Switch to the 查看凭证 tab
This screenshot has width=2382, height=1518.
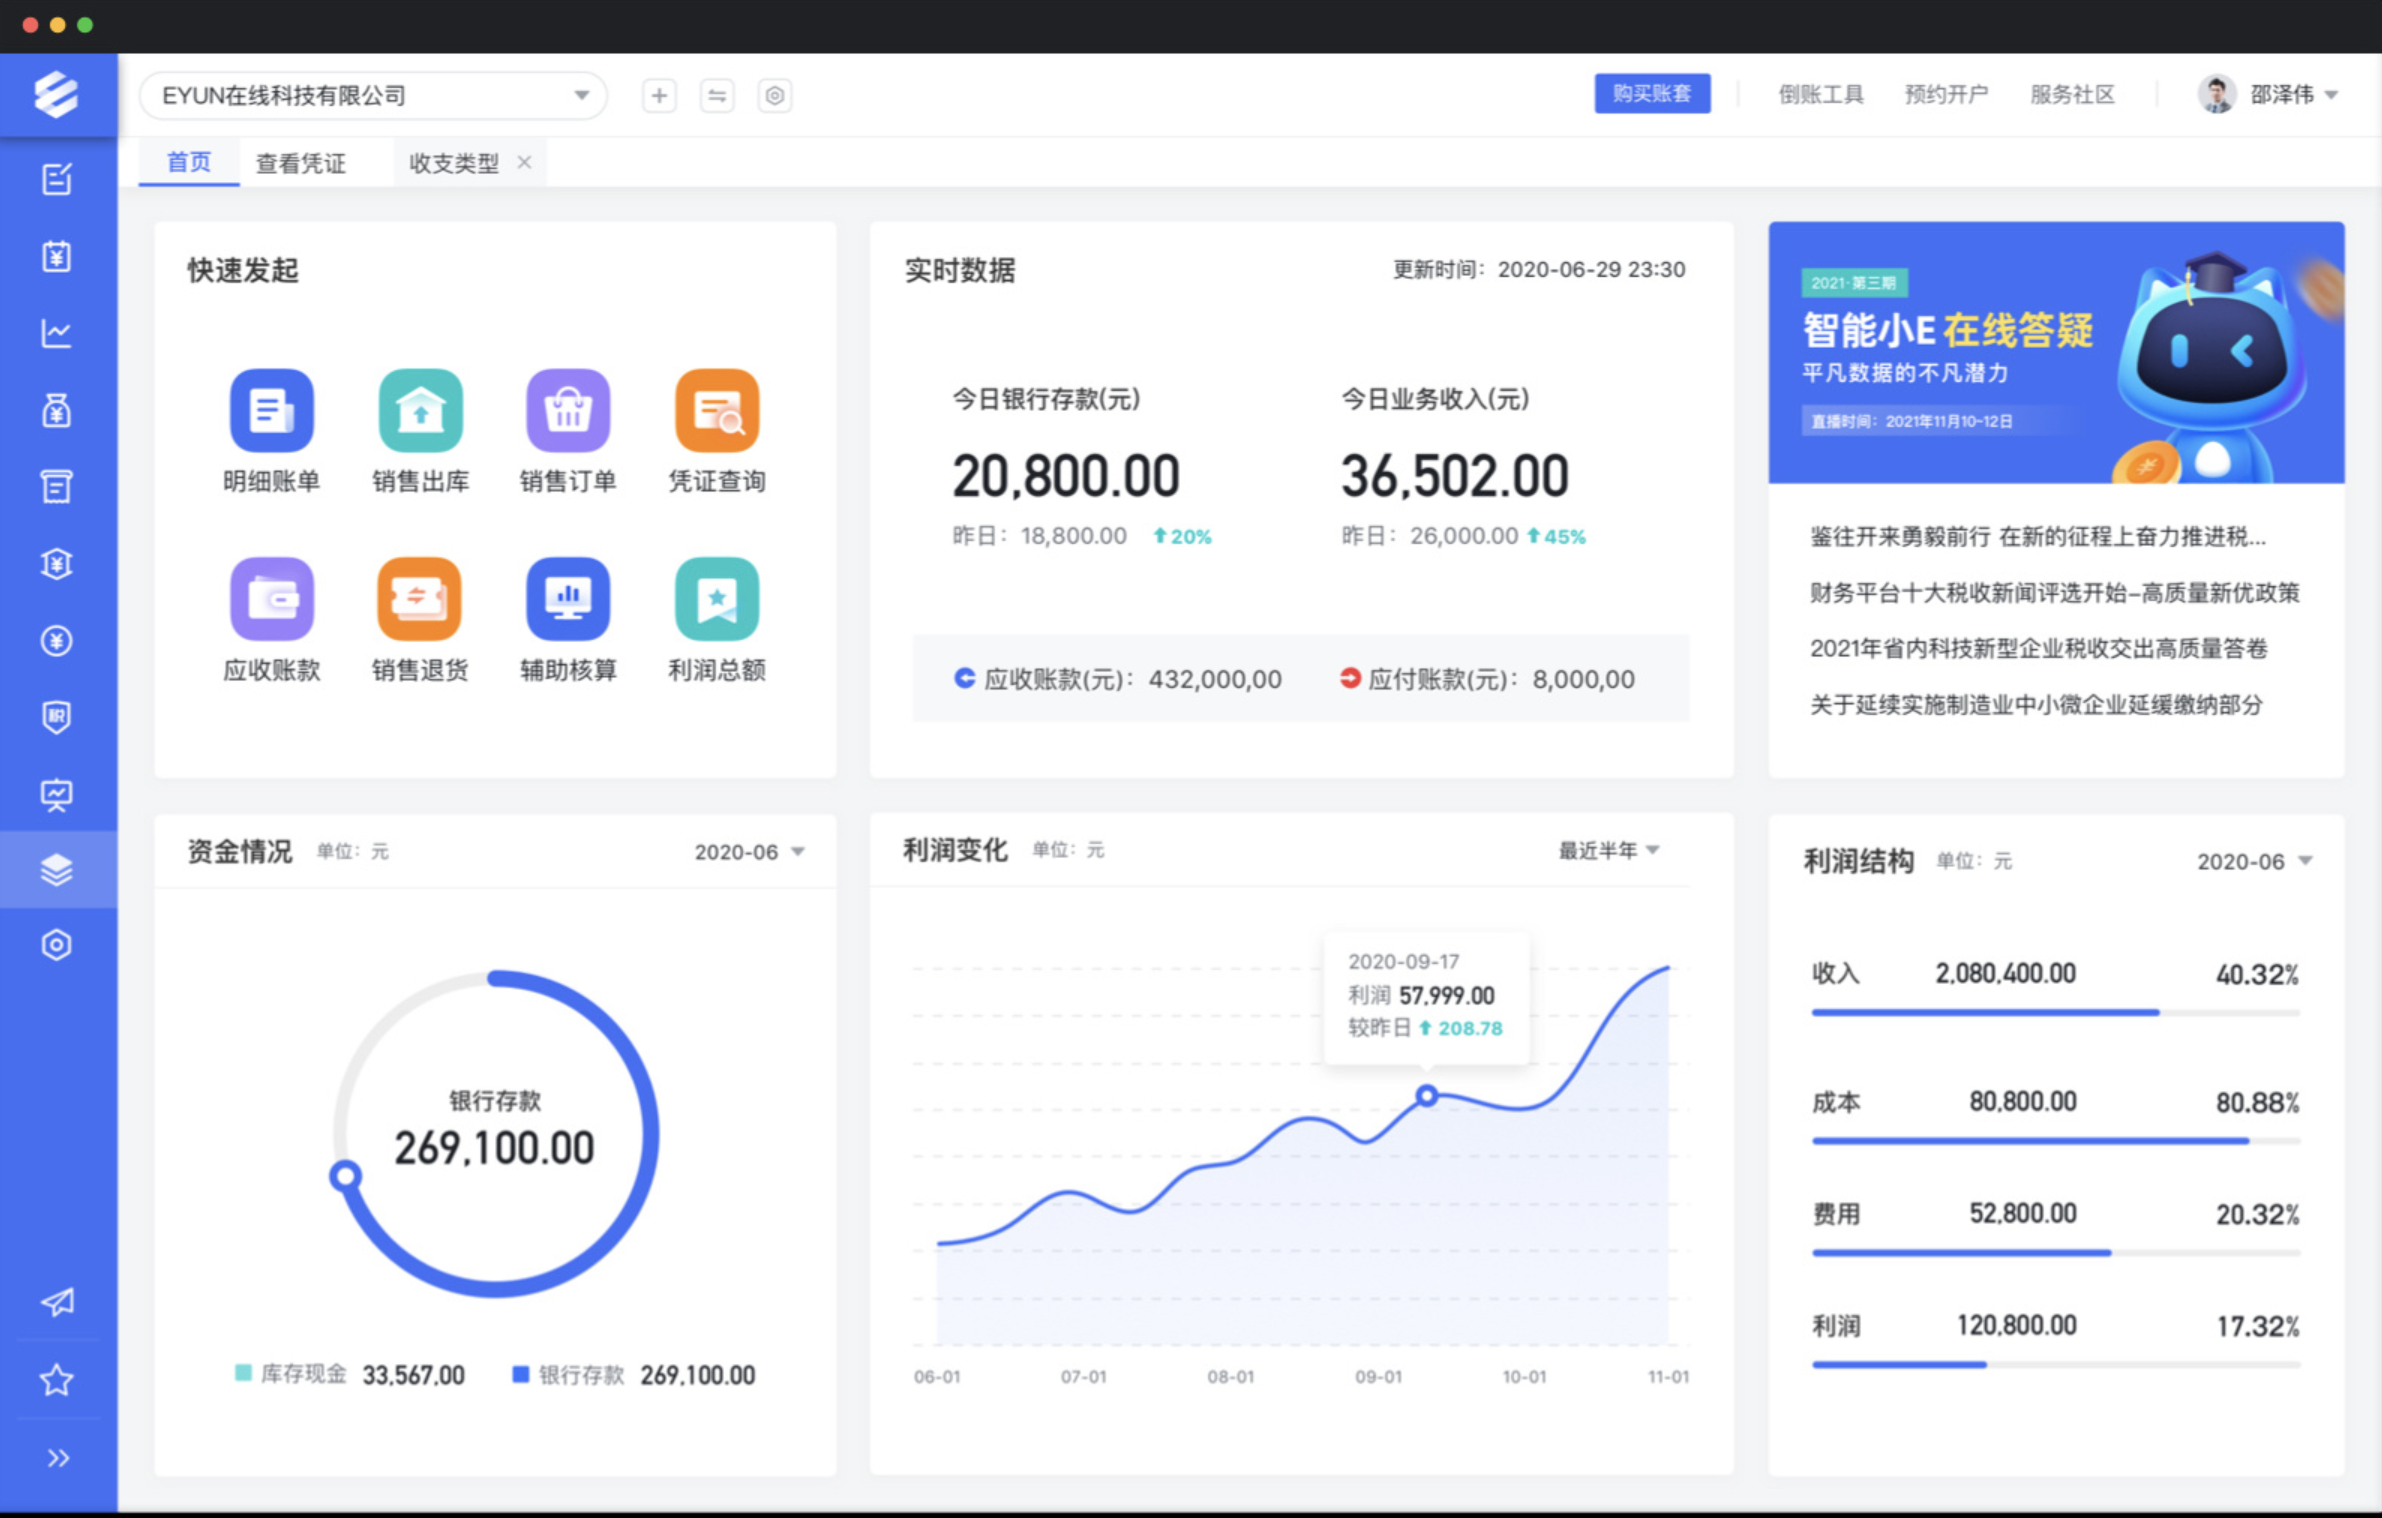pyautogui.click(x=301, y=163)
